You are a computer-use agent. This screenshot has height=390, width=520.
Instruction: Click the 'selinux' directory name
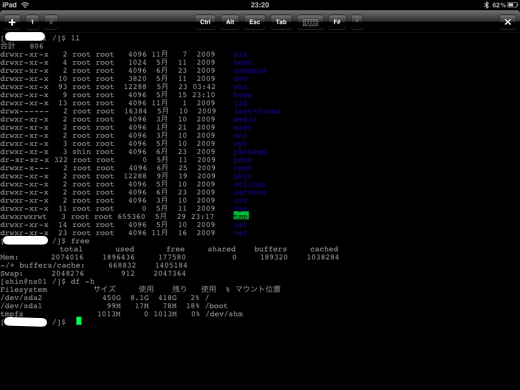tap(250, 184)
